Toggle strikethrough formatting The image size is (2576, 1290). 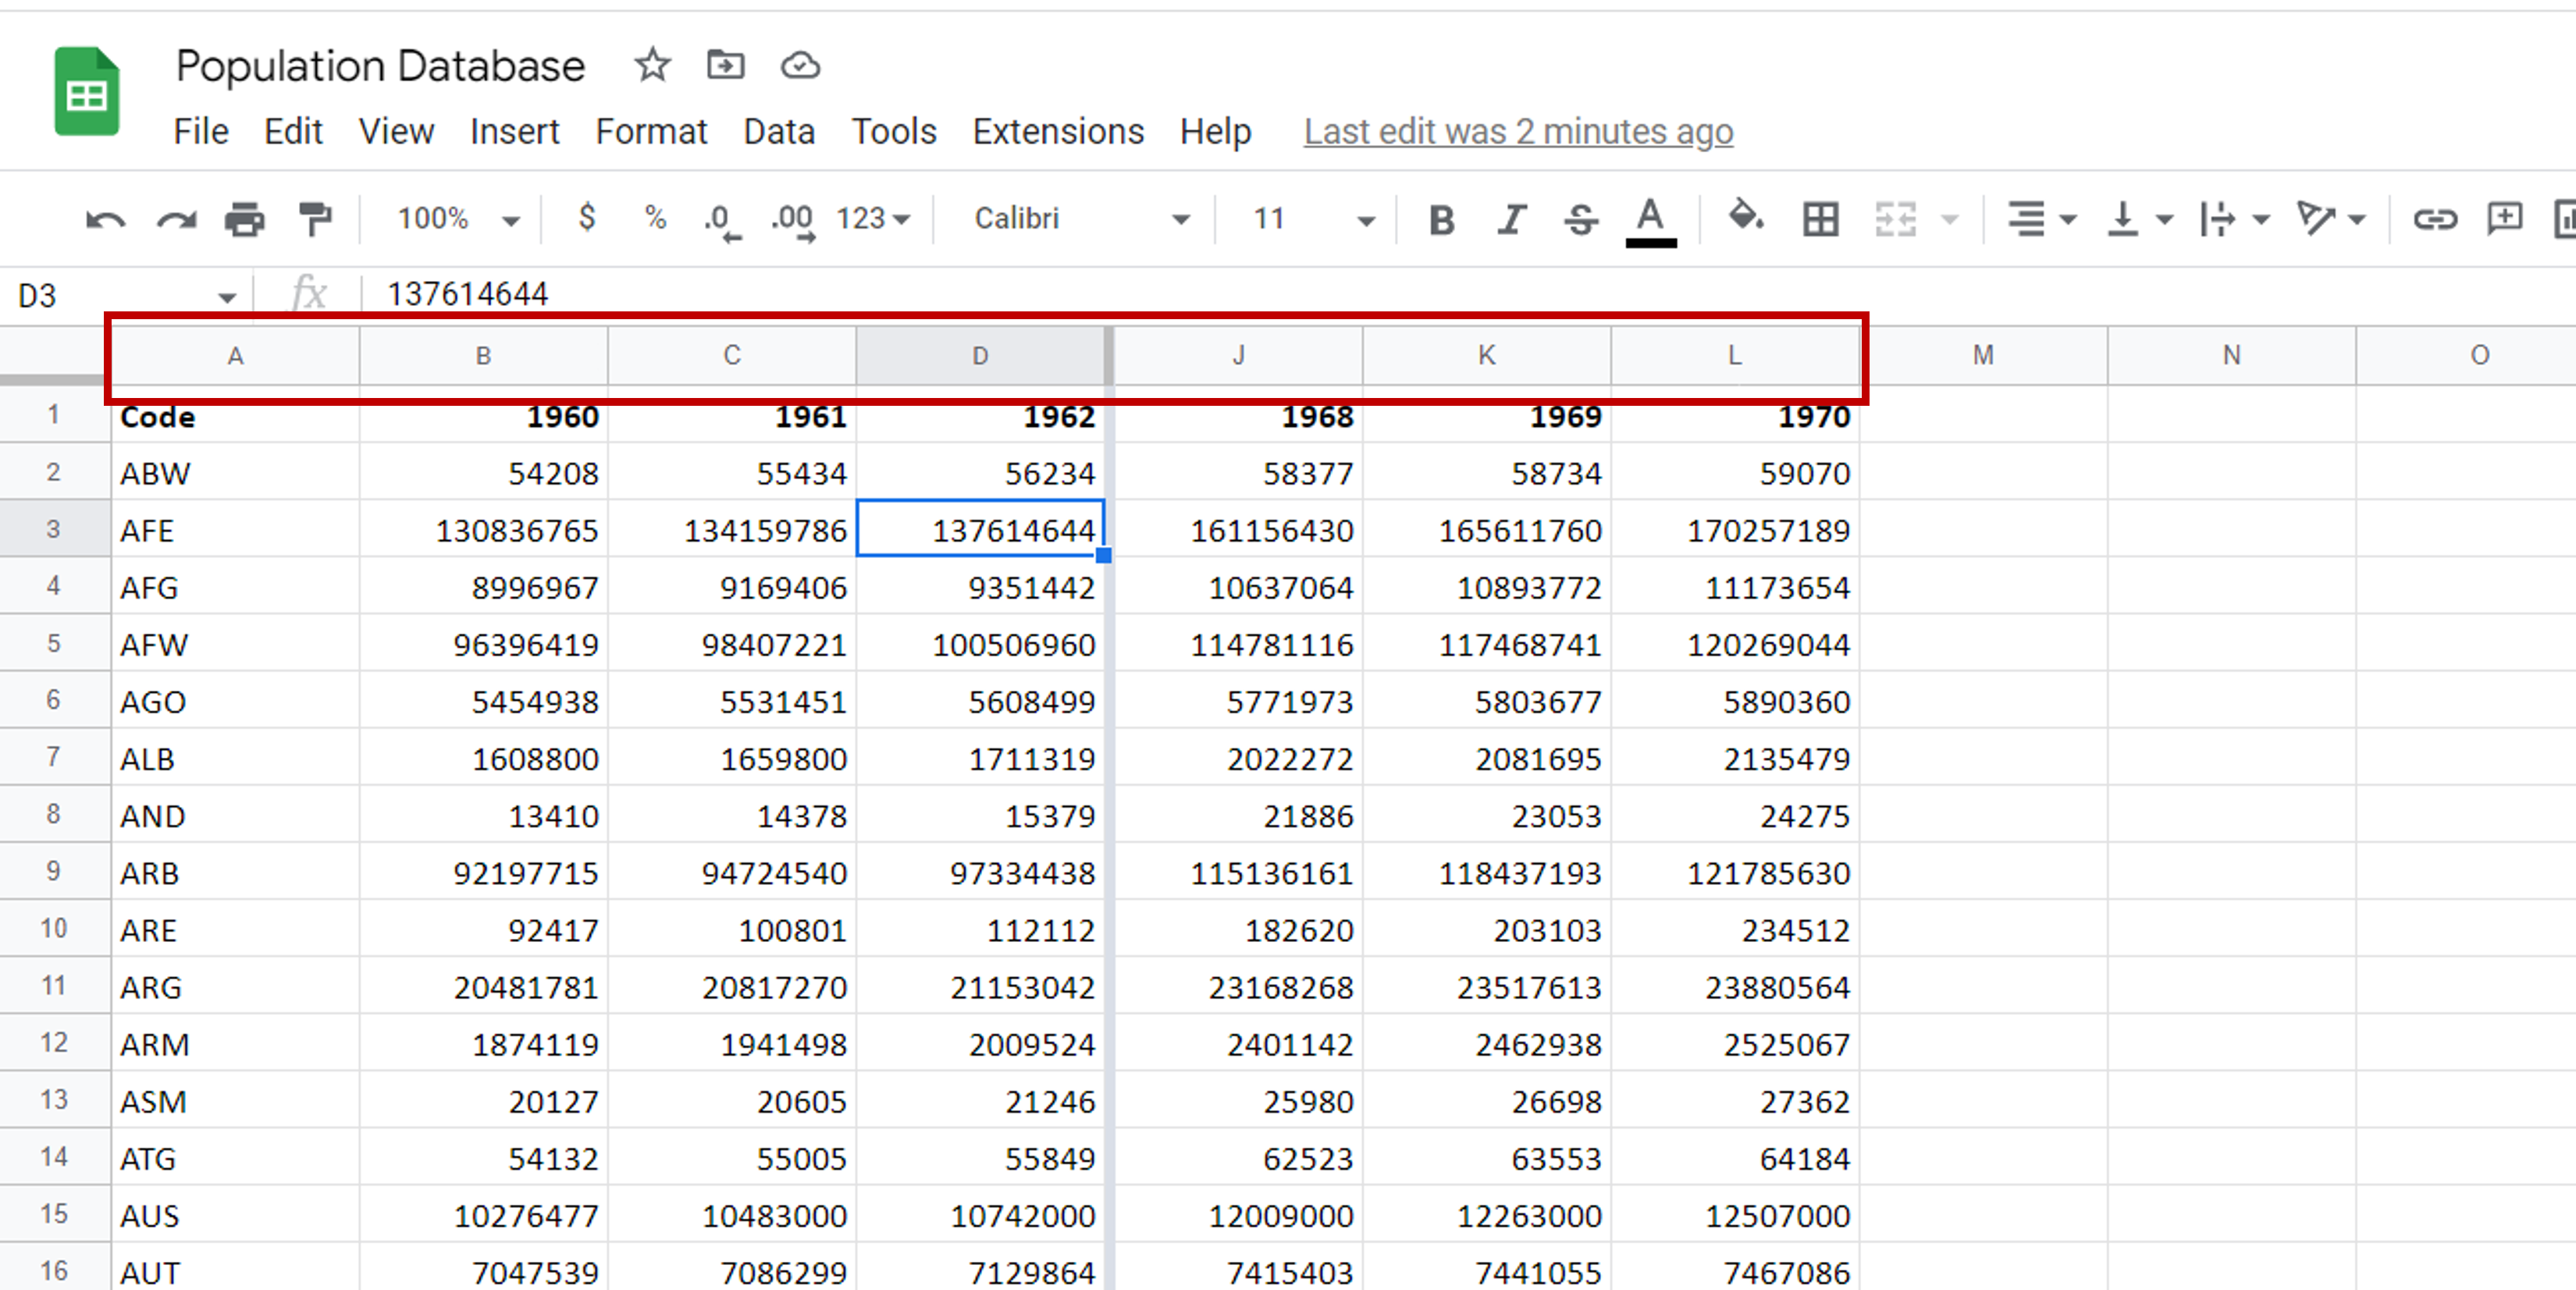point(1581,219)
